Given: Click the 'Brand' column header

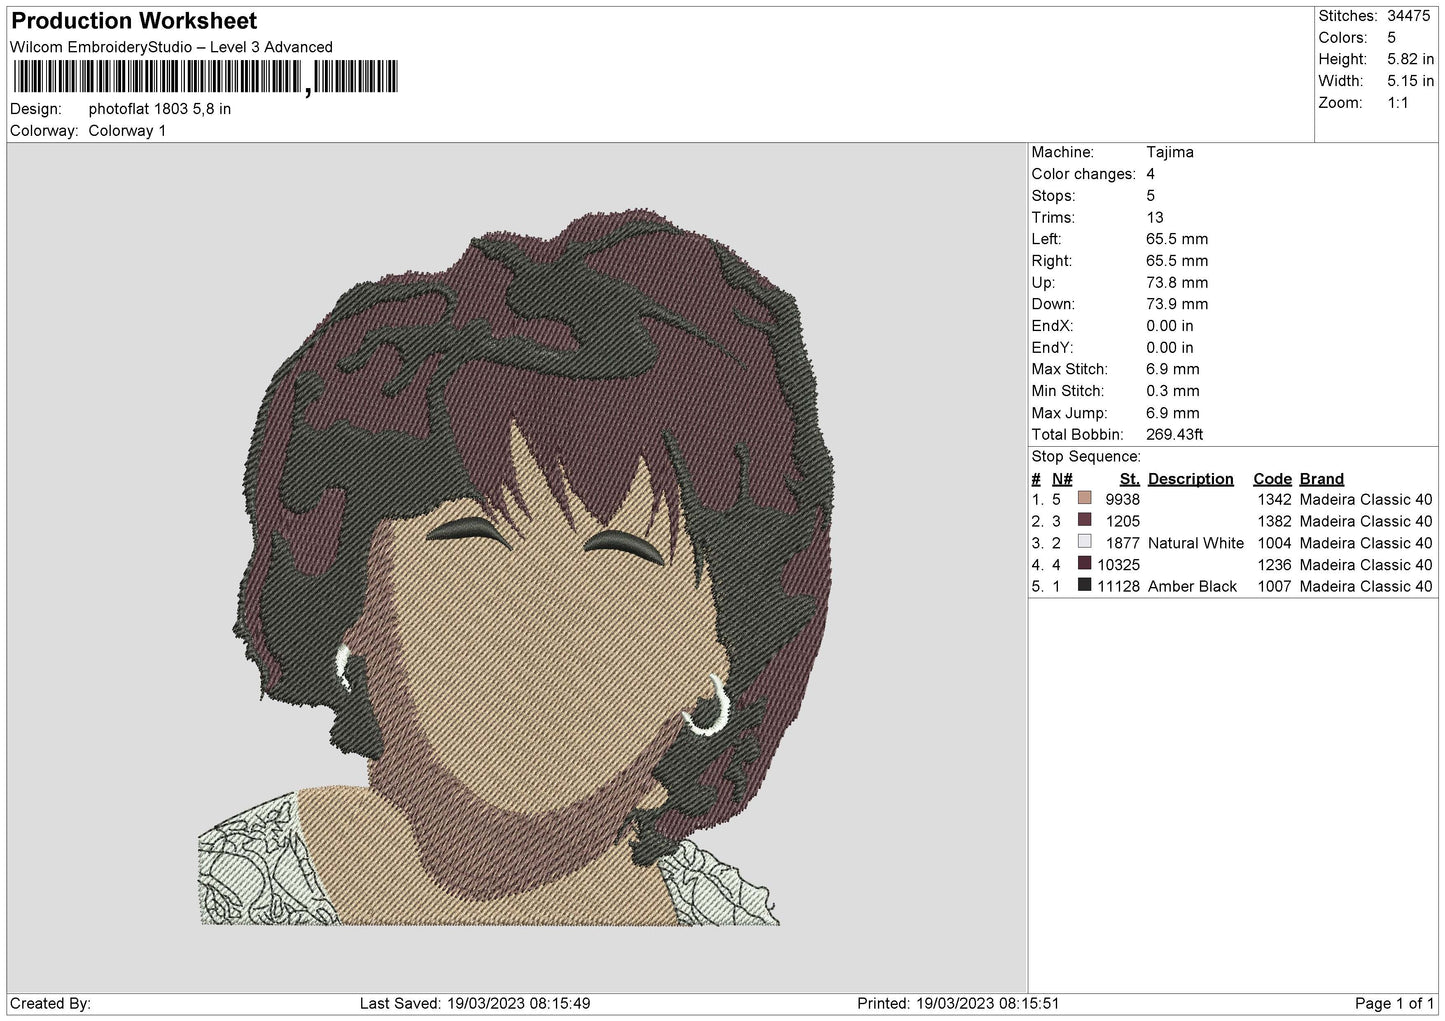Looking at the screenshot, I should [x=1322, y=479].
